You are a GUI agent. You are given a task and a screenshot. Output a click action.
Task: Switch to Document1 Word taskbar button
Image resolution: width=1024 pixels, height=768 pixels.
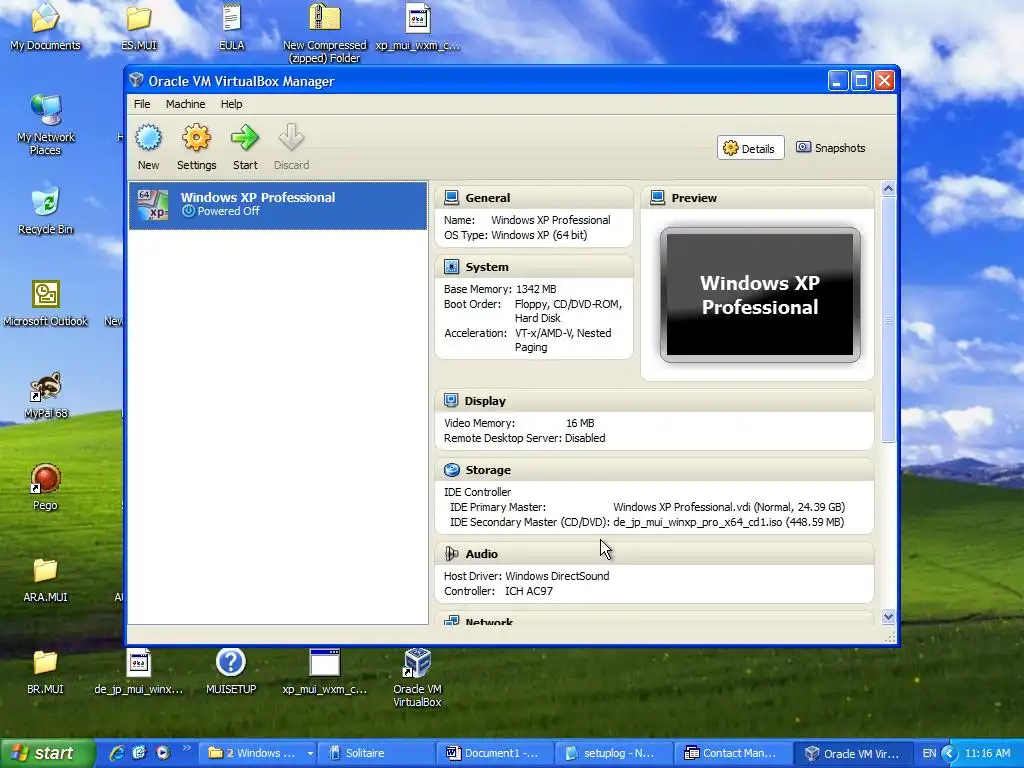point(495,754)
